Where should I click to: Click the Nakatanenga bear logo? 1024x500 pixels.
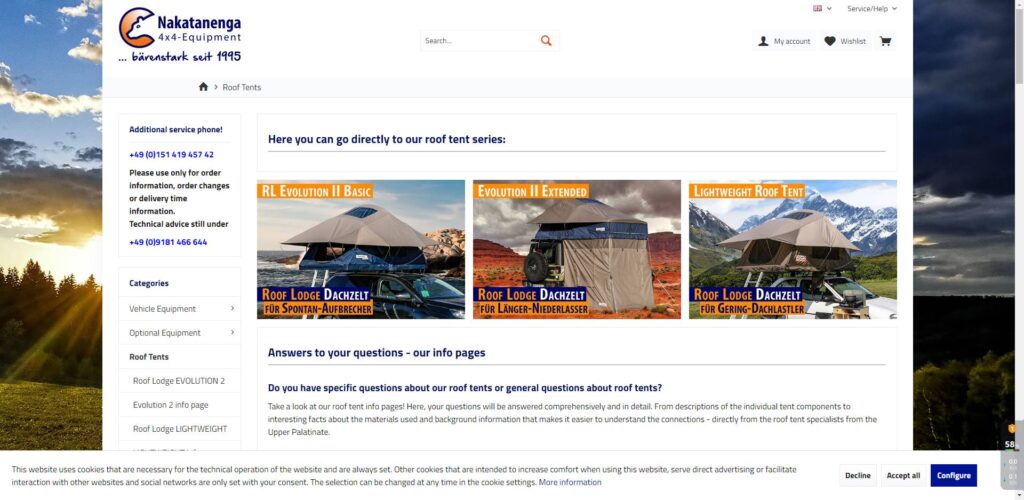[x=136, y=27]
